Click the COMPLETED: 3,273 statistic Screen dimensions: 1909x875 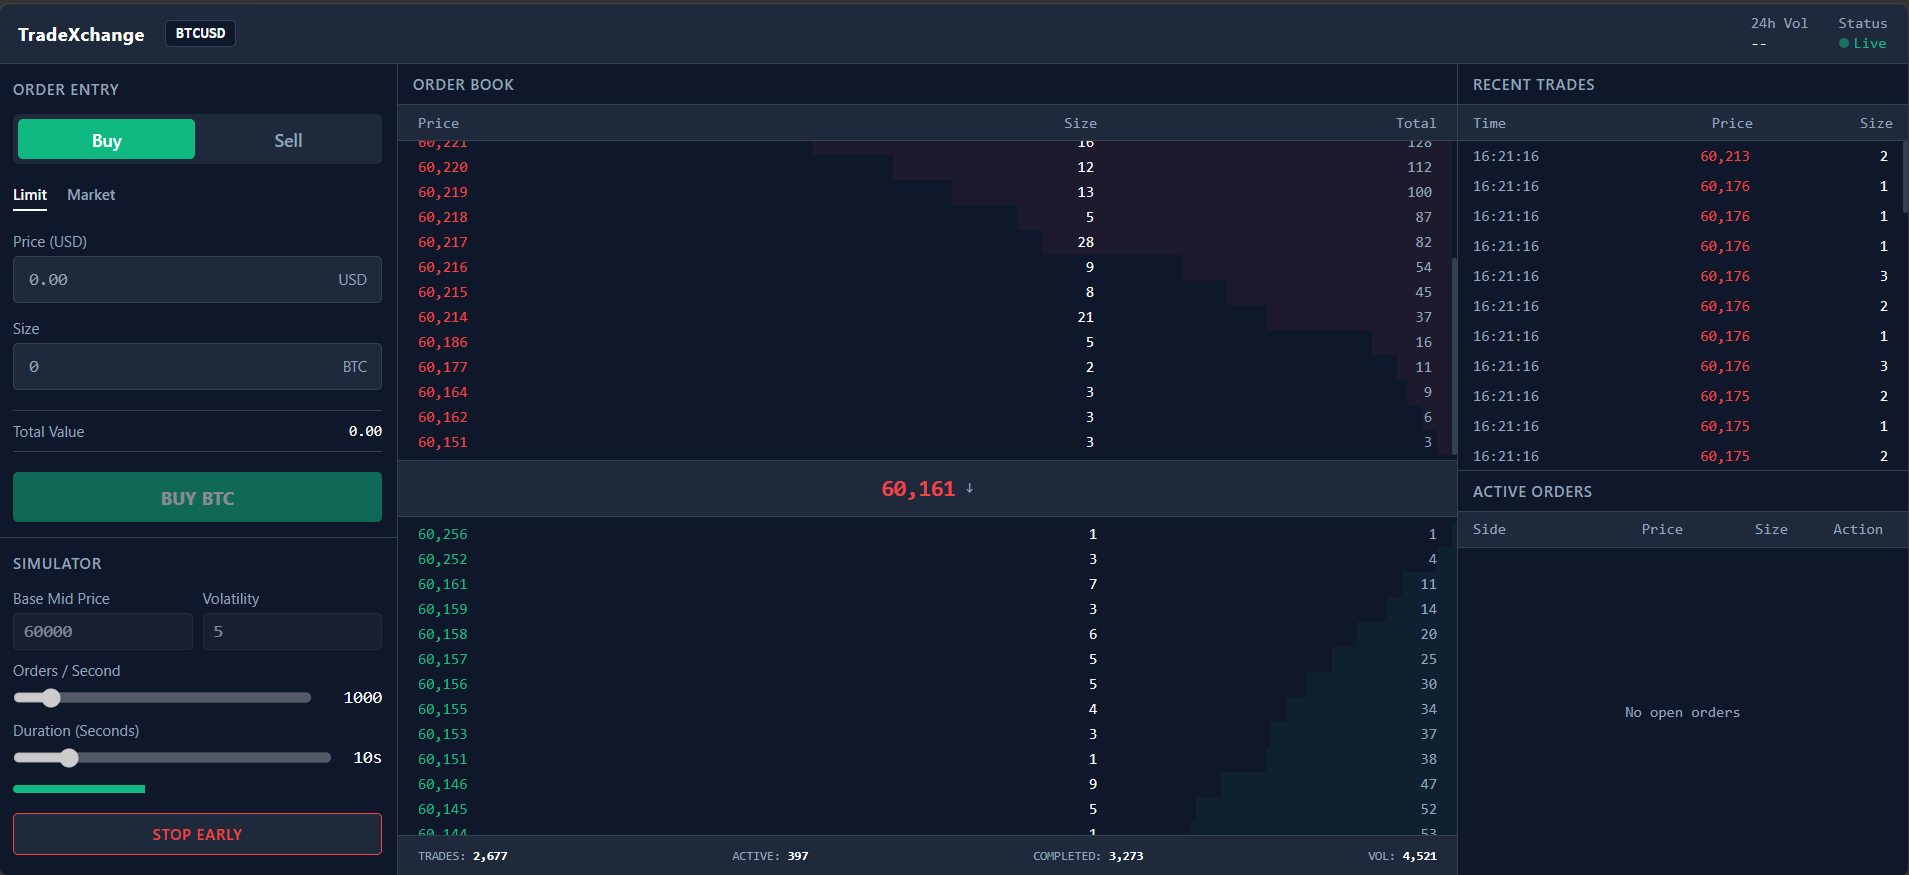[1088, 856]
